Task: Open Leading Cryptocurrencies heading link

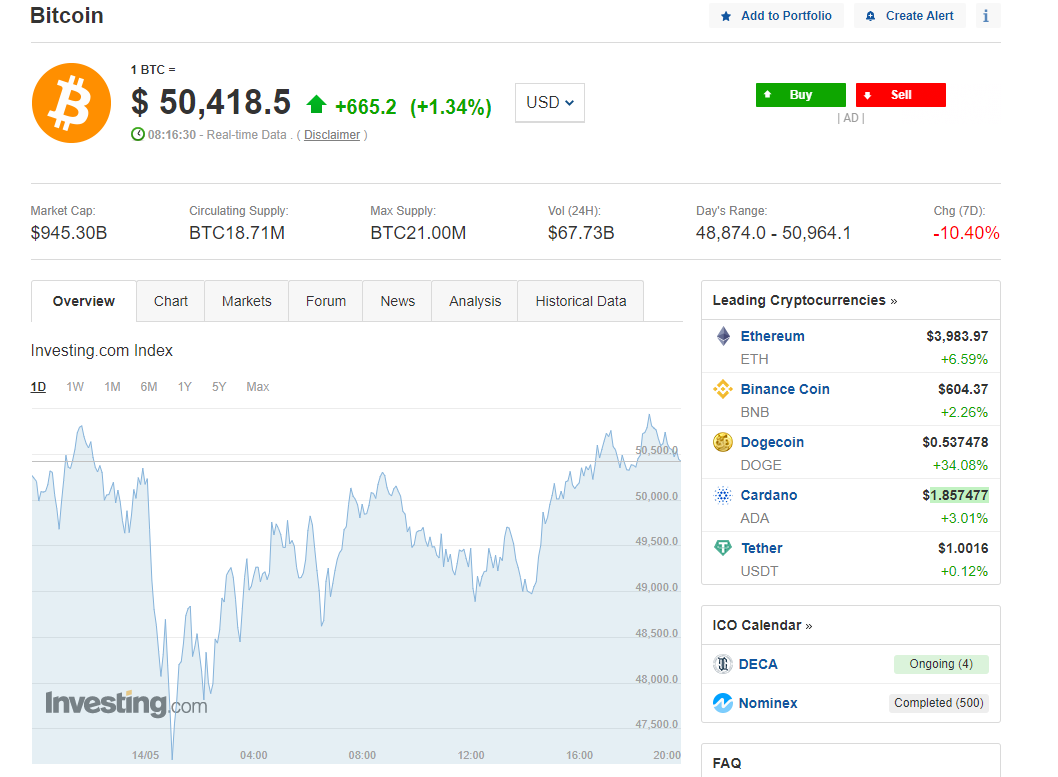Action: click(x=805, y=300)
